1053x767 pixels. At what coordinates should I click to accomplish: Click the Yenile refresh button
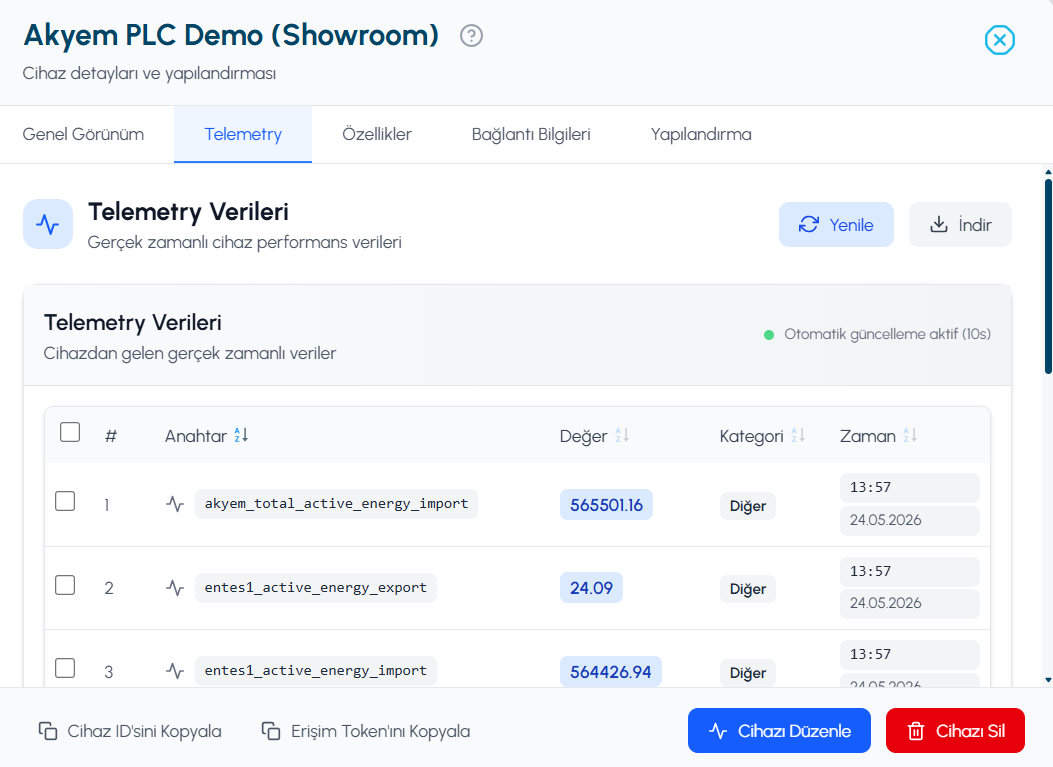point(836,224)
